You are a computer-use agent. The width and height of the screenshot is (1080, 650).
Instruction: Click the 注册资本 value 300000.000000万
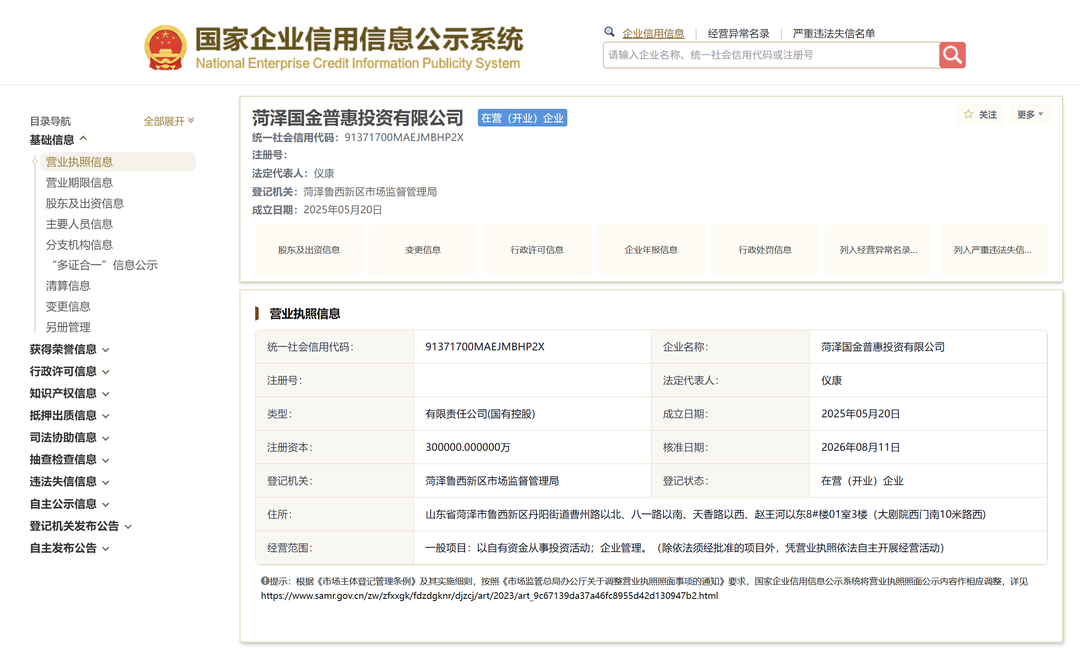click(468, 448)
